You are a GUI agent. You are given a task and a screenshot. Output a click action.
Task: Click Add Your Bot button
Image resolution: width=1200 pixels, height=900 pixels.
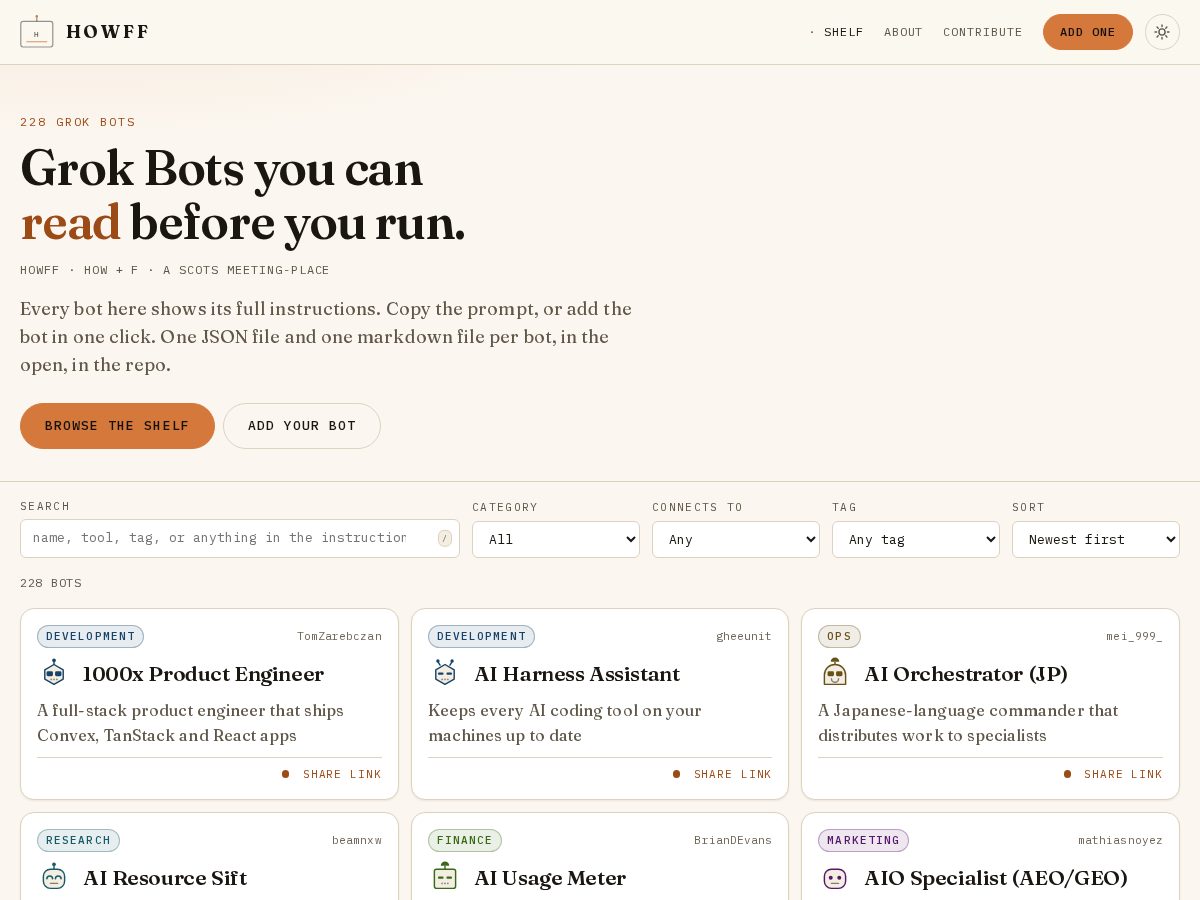[x=302, y=426]
